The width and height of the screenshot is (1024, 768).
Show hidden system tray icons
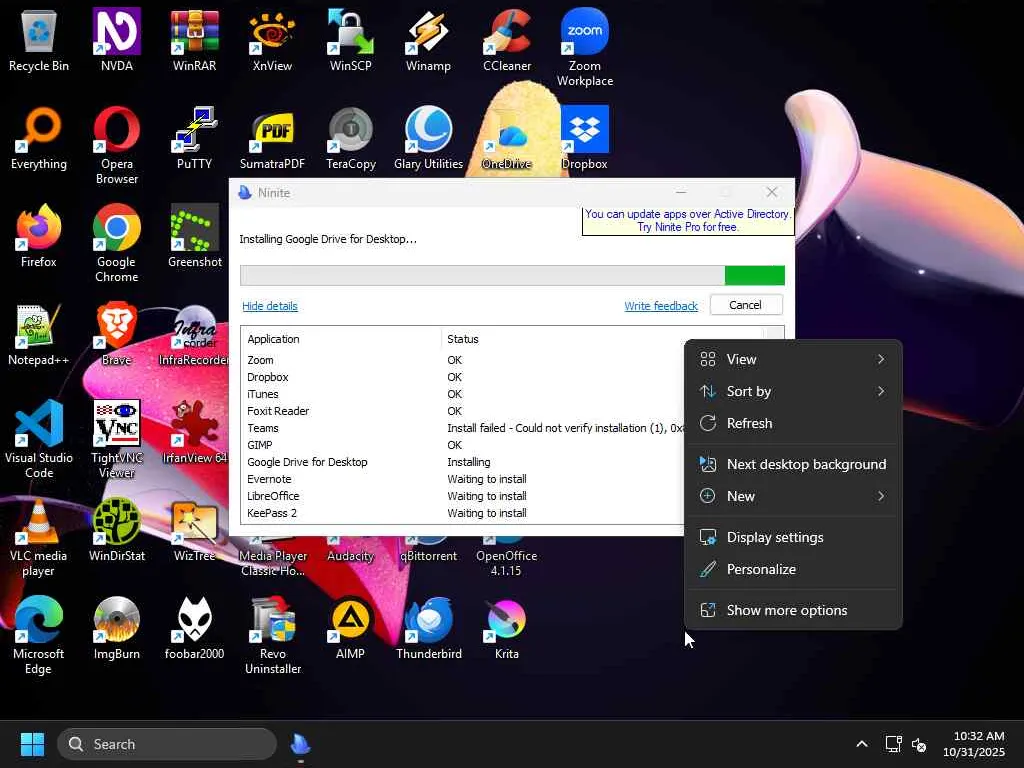coord(862,744)
